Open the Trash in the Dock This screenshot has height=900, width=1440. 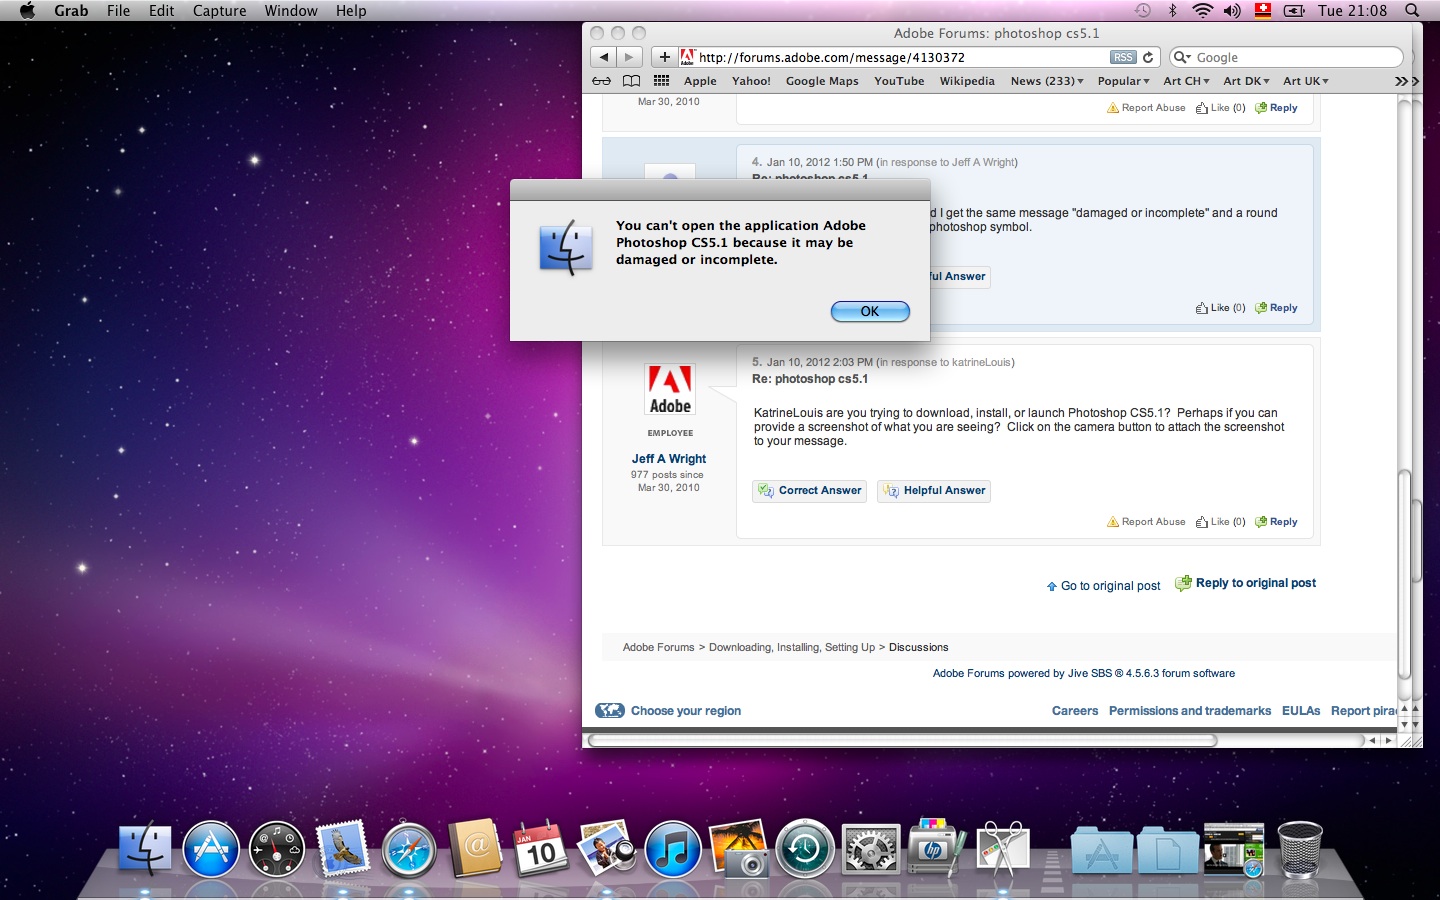tap(1300, 850)
